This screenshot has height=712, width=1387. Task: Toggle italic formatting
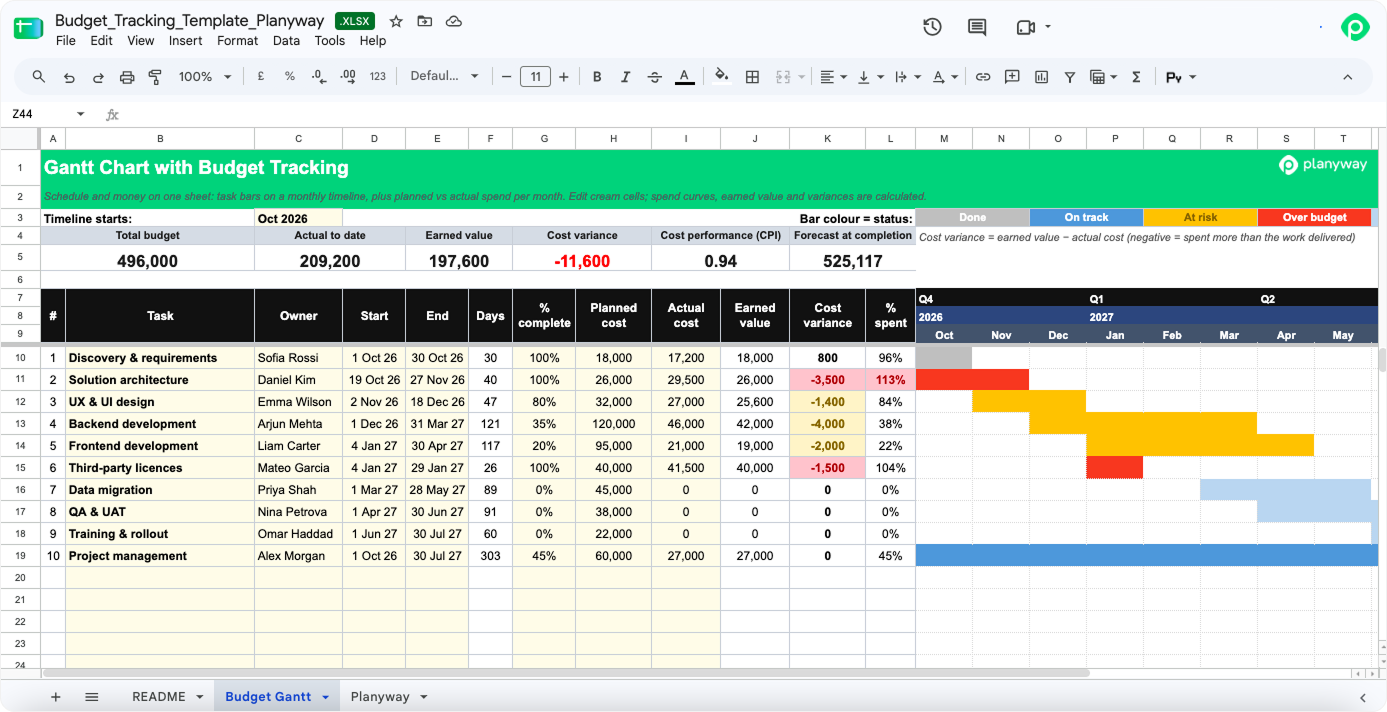pyautogui.click(x=626, y=77)
